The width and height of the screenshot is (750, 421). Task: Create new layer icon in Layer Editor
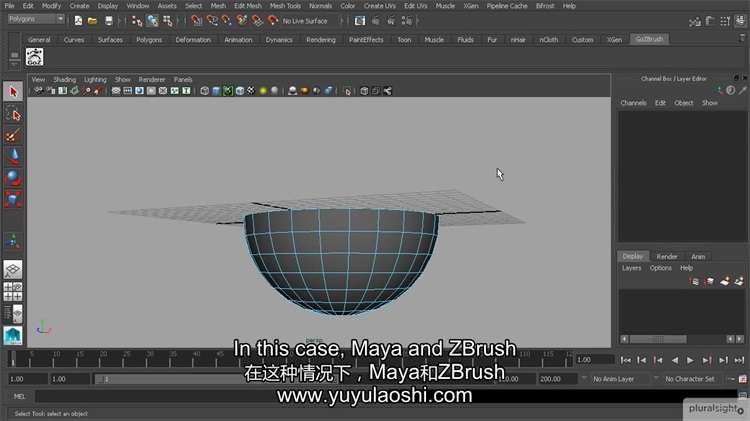tap(725, 281)
